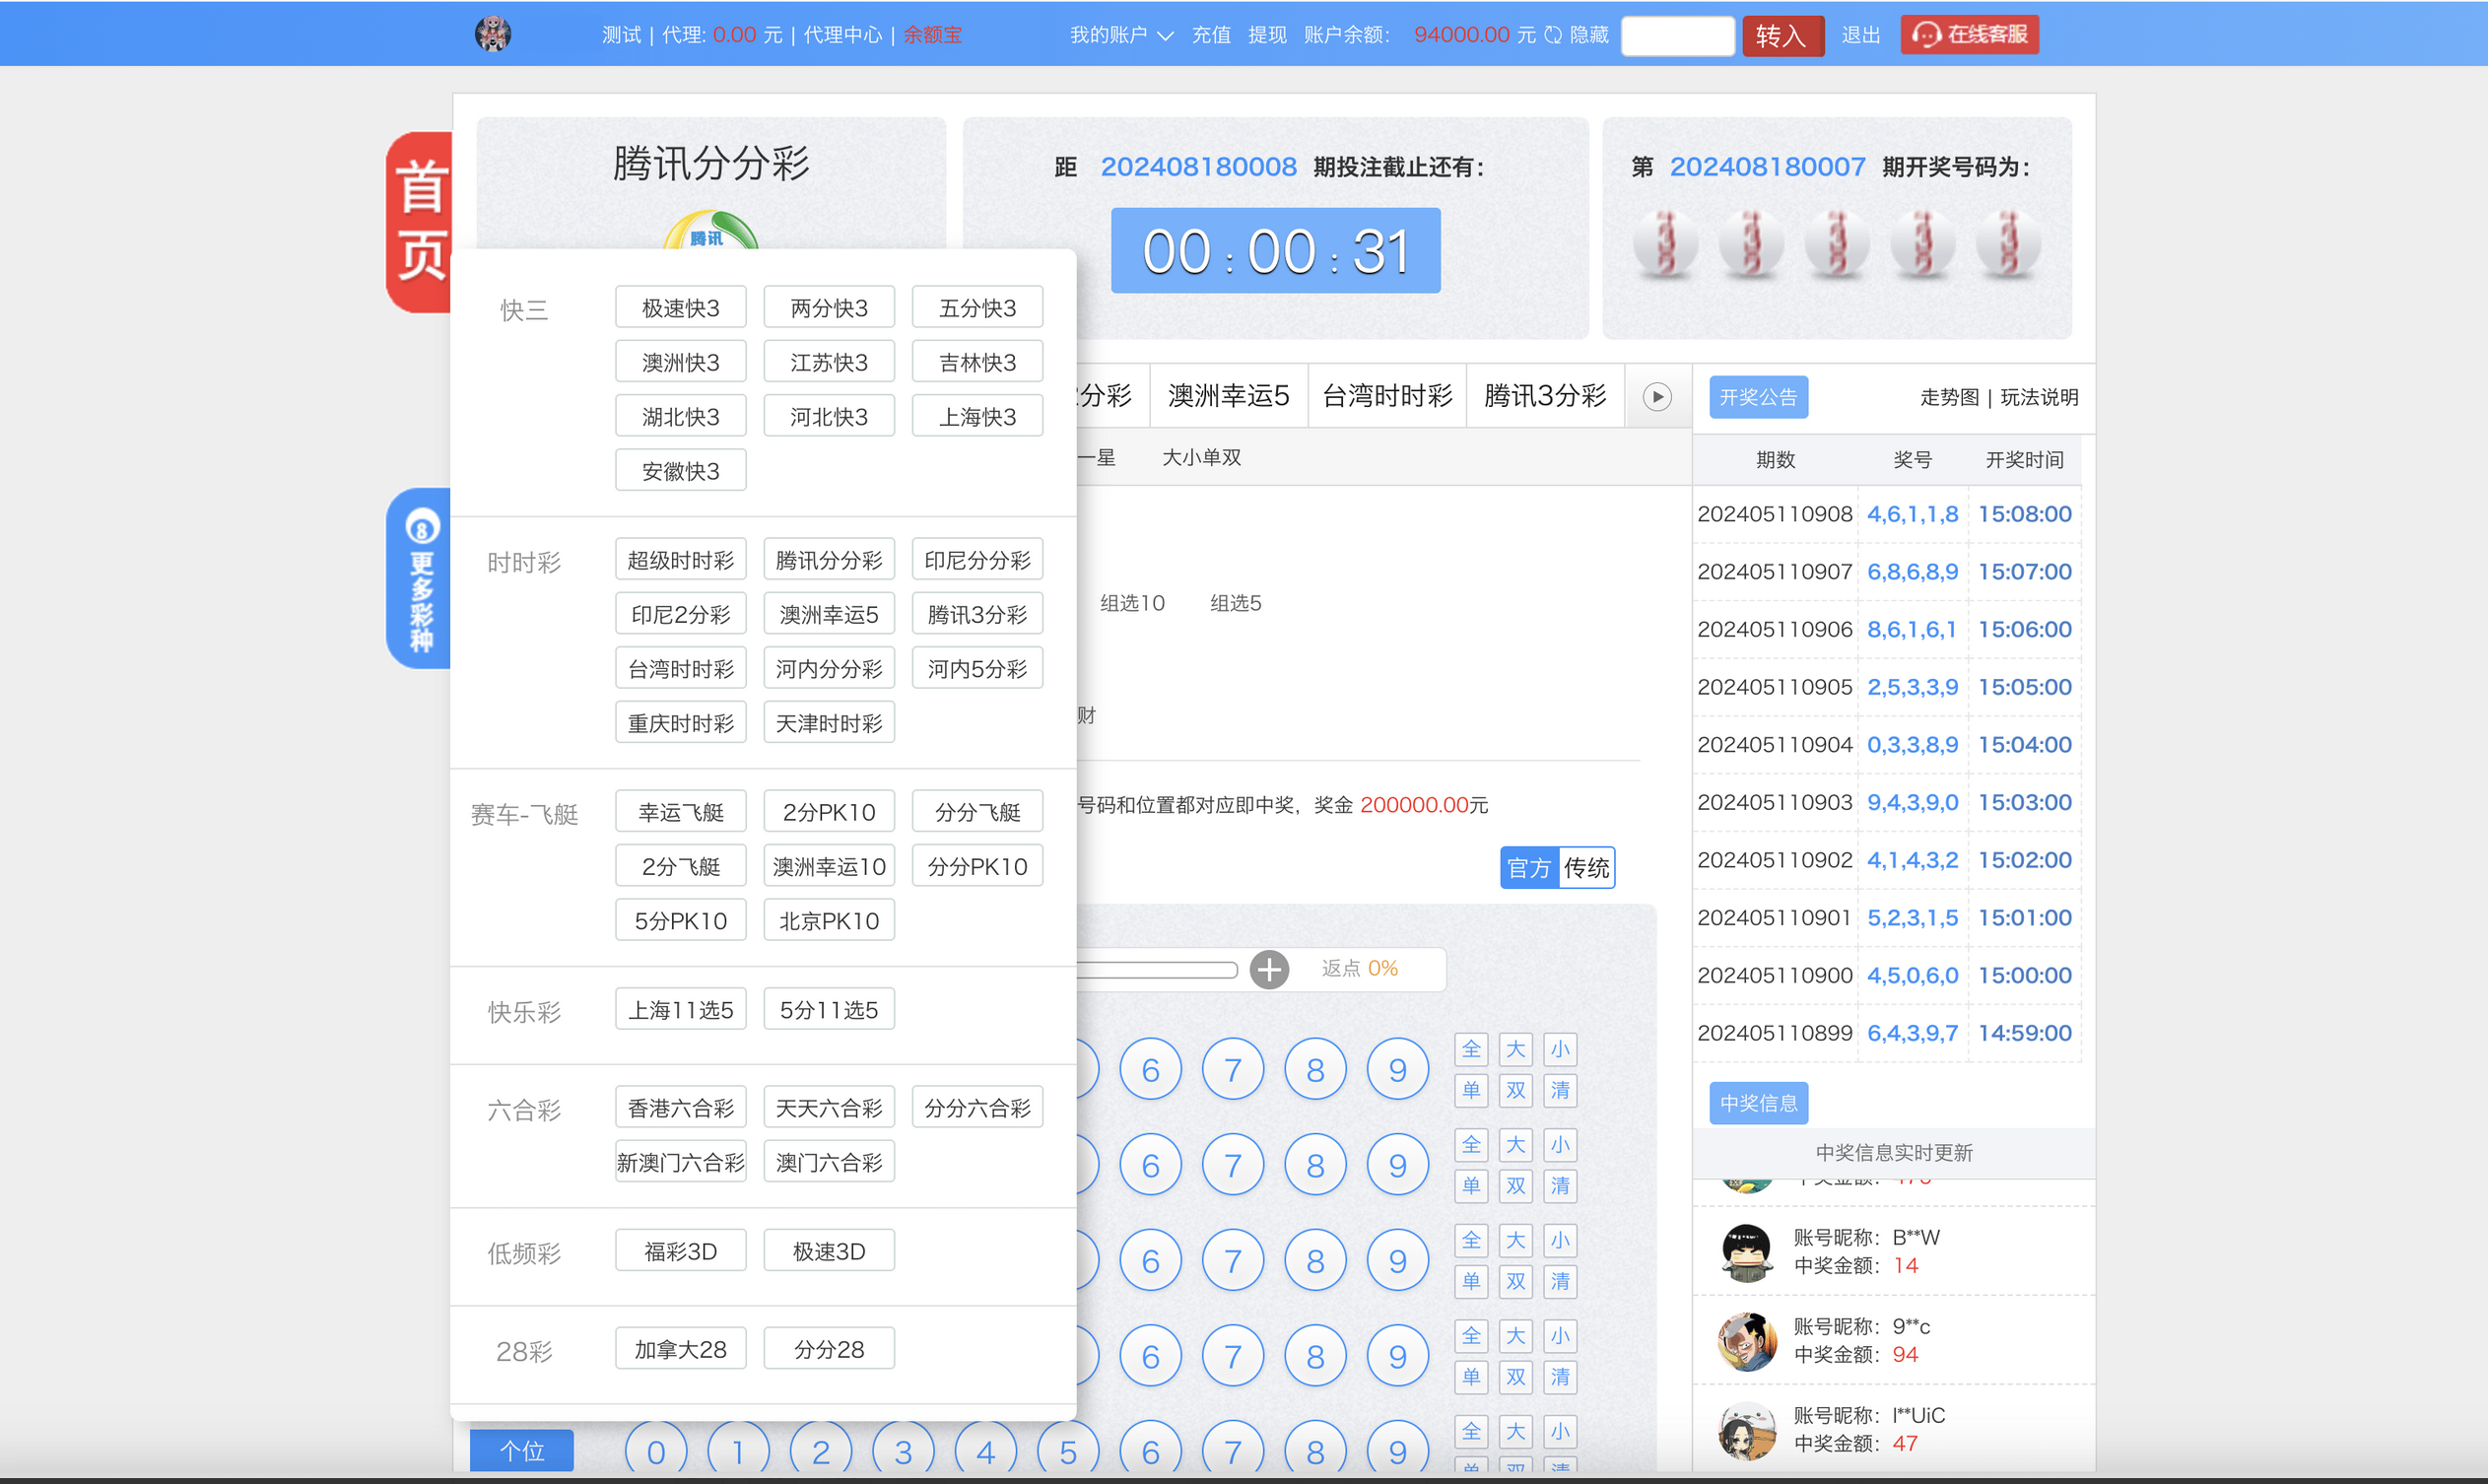Select the official mode toggle

[x=1529, y=867]
